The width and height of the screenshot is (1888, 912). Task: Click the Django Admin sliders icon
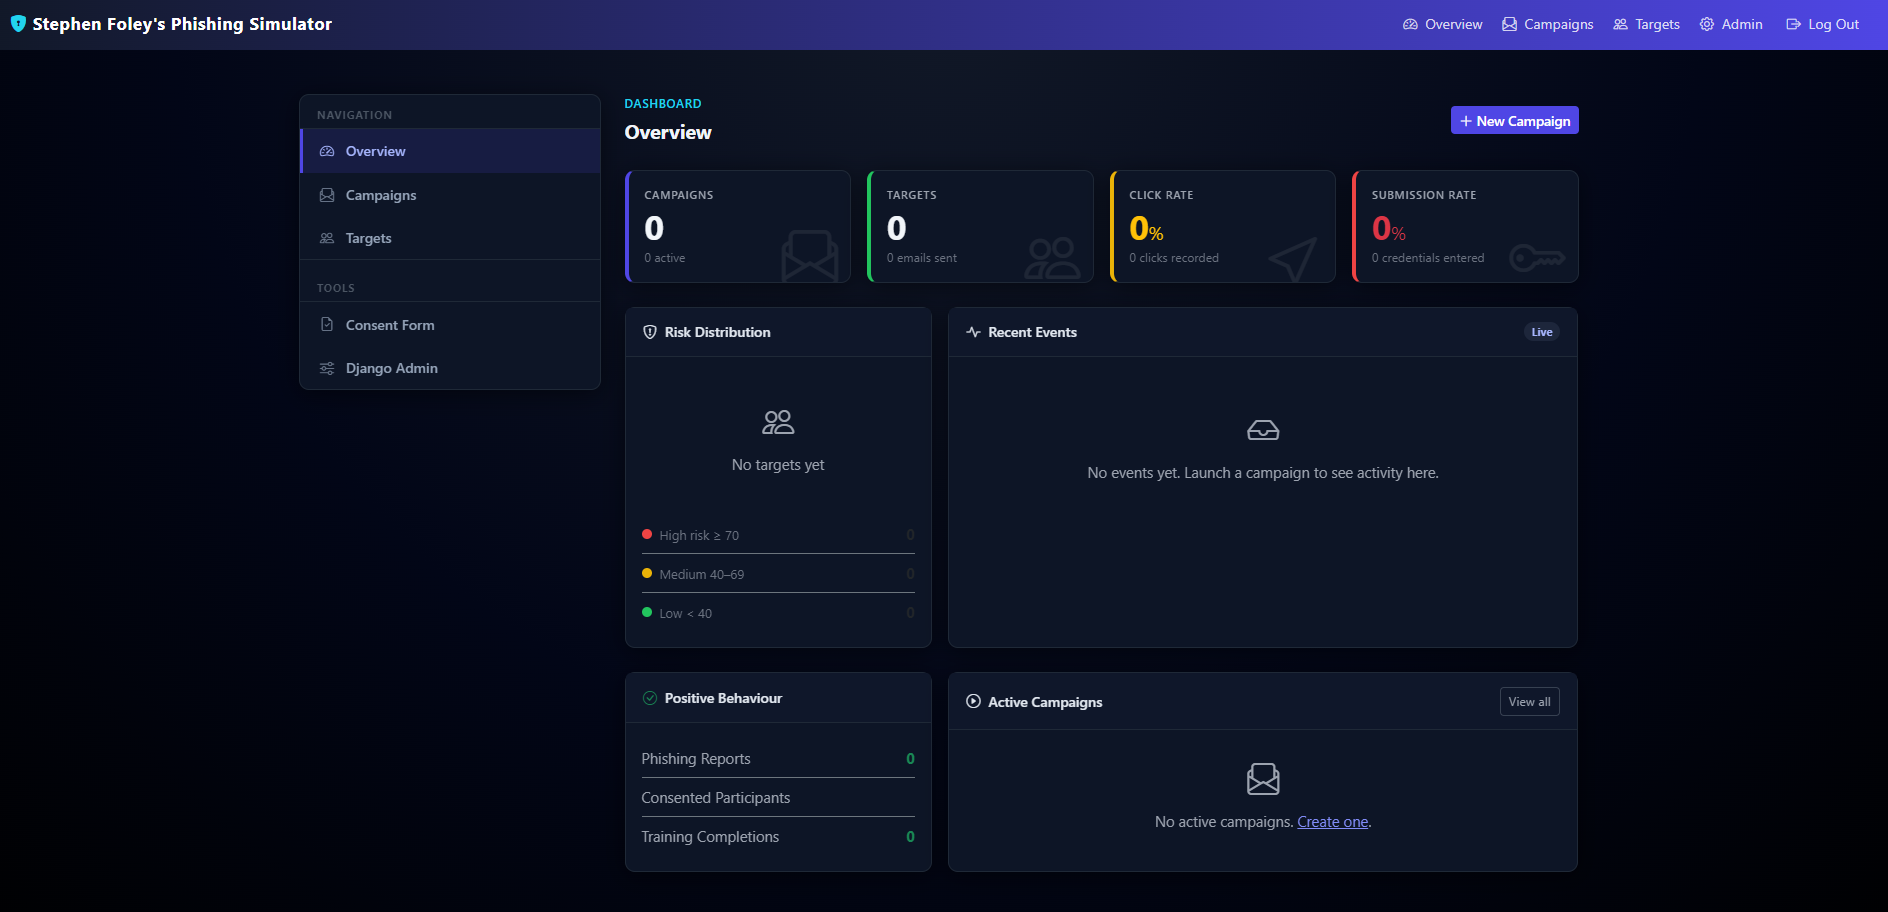pyautogui.click(x=326, y=368)
